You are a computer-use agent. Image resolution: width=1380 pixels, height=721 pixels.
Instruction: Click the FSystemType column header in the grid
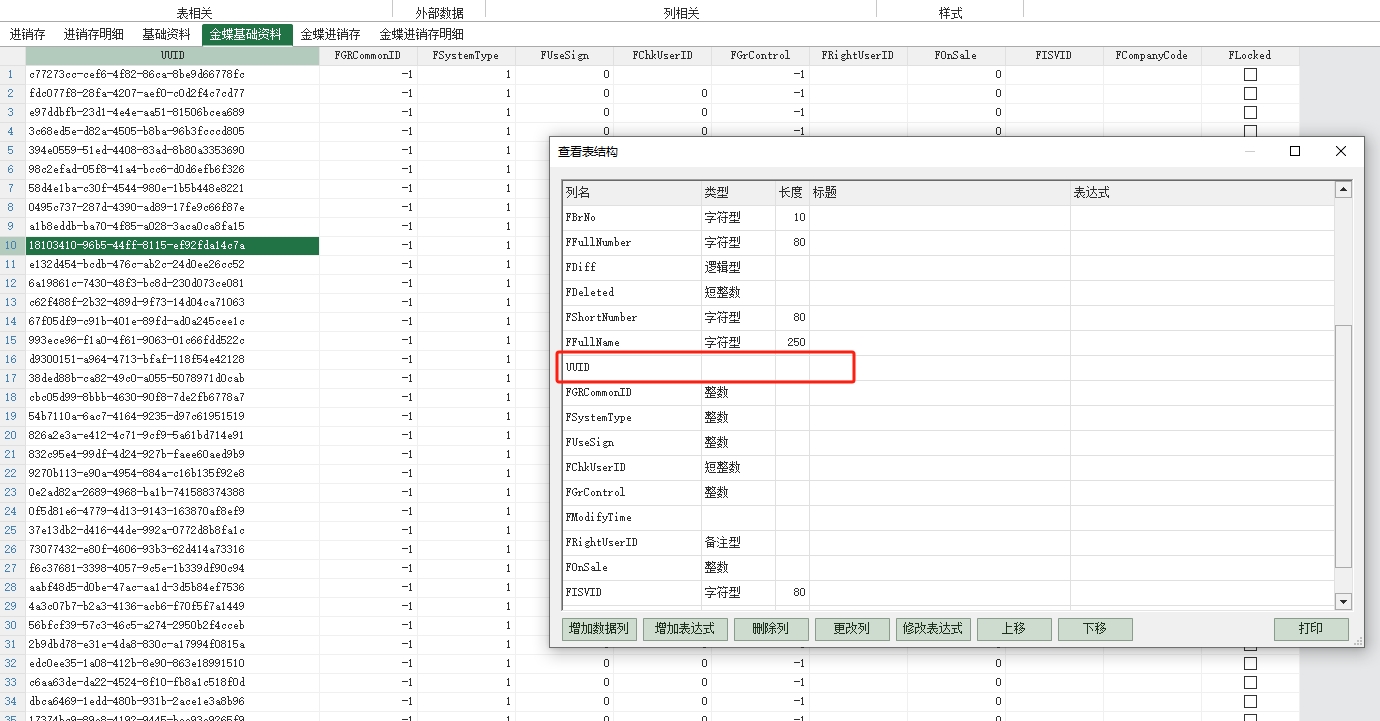[466, 56]
